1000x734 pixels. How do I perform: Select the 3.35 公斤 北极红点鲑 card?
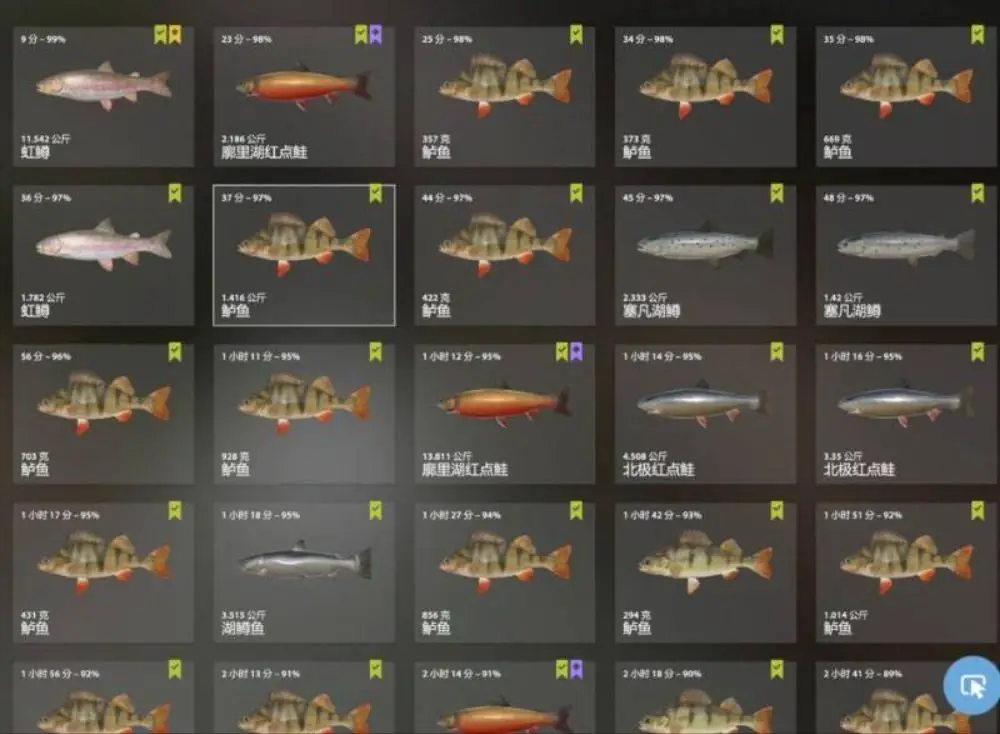coord(906,414)
